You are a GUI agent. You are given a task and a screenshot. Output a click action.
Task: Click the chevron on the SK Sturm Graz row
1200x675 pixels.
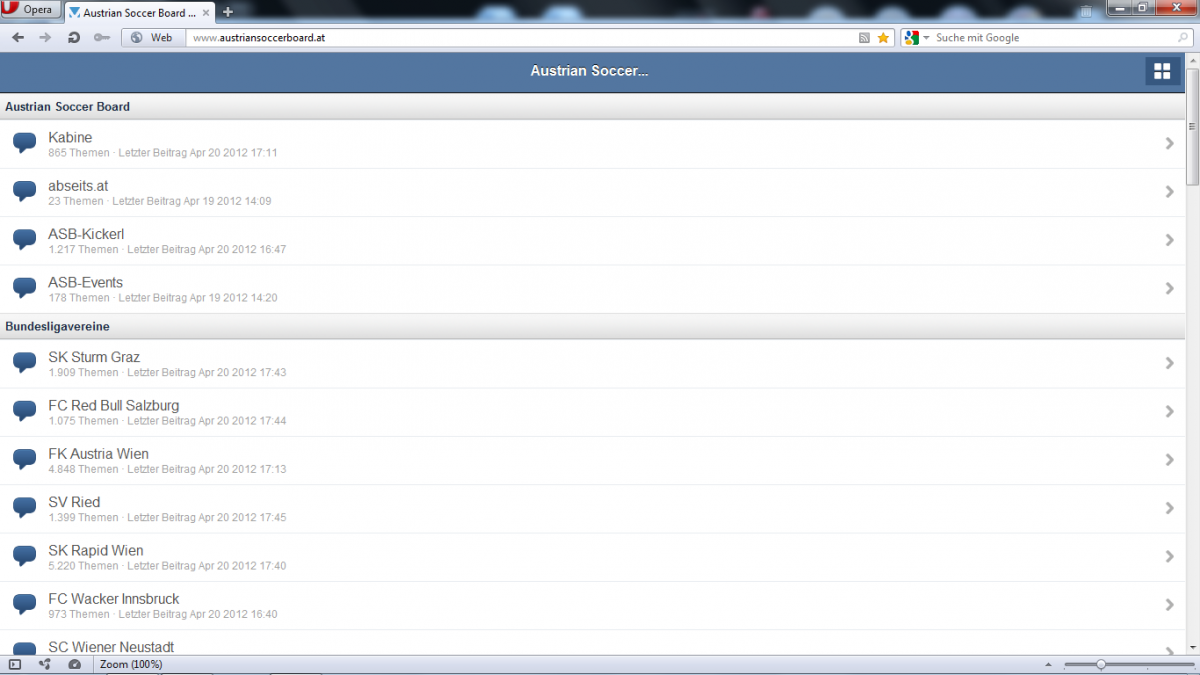pos(1169,363)
